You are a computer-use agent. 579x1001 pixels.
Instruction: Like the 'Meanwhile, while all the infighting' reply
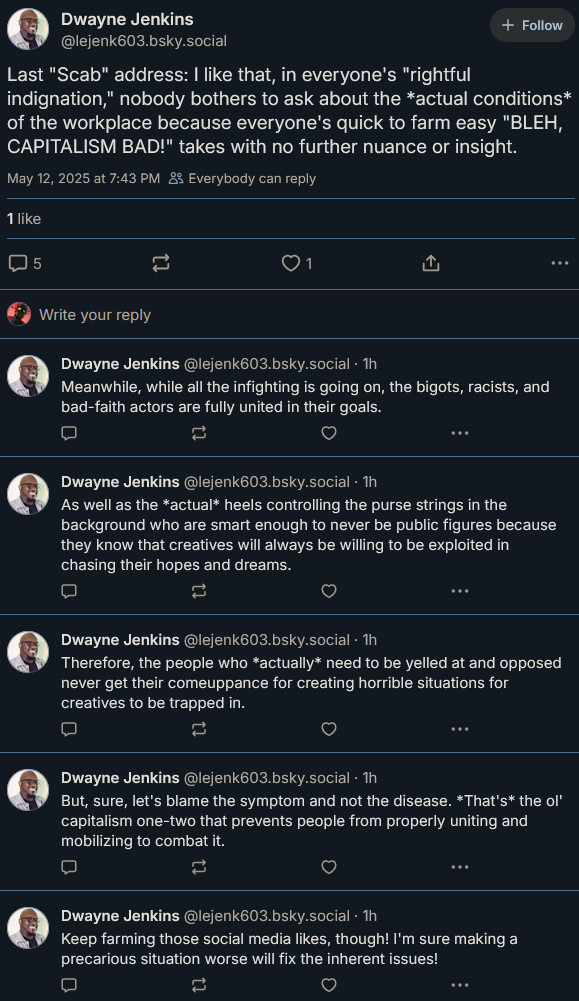[x=329, y=433]
